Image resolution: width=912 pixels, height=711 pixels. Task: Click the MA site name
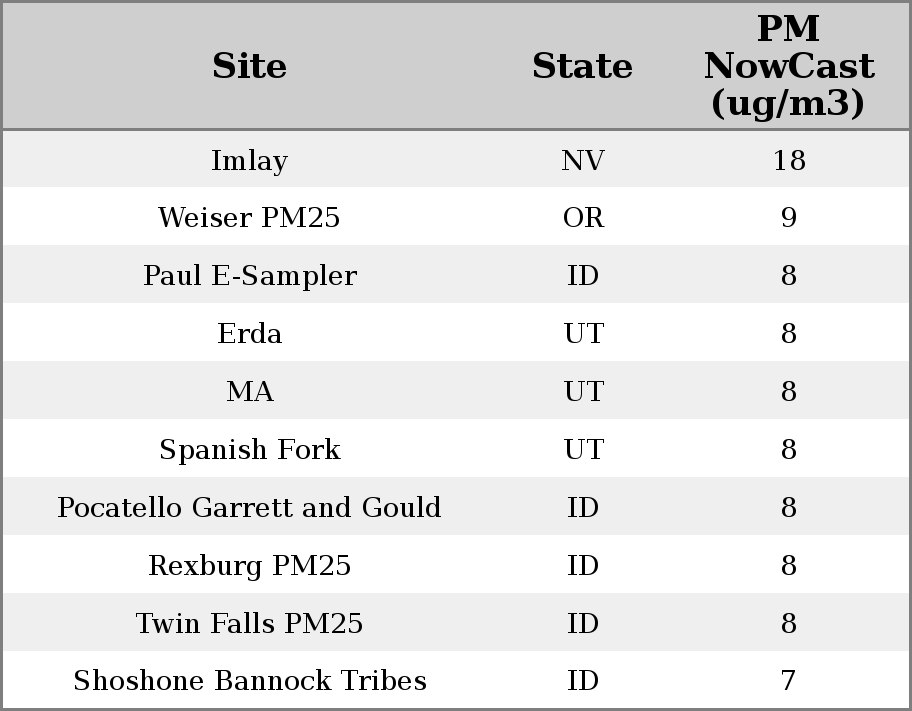(249, 392)
